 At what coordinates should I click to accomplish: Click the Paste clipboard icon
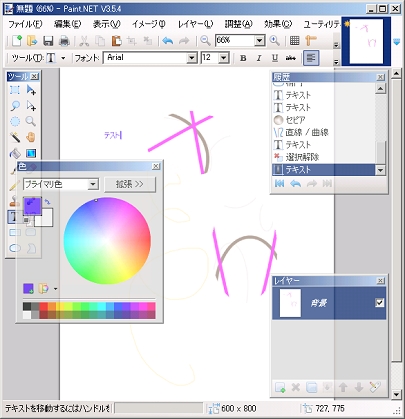click(x=116, y=41)
